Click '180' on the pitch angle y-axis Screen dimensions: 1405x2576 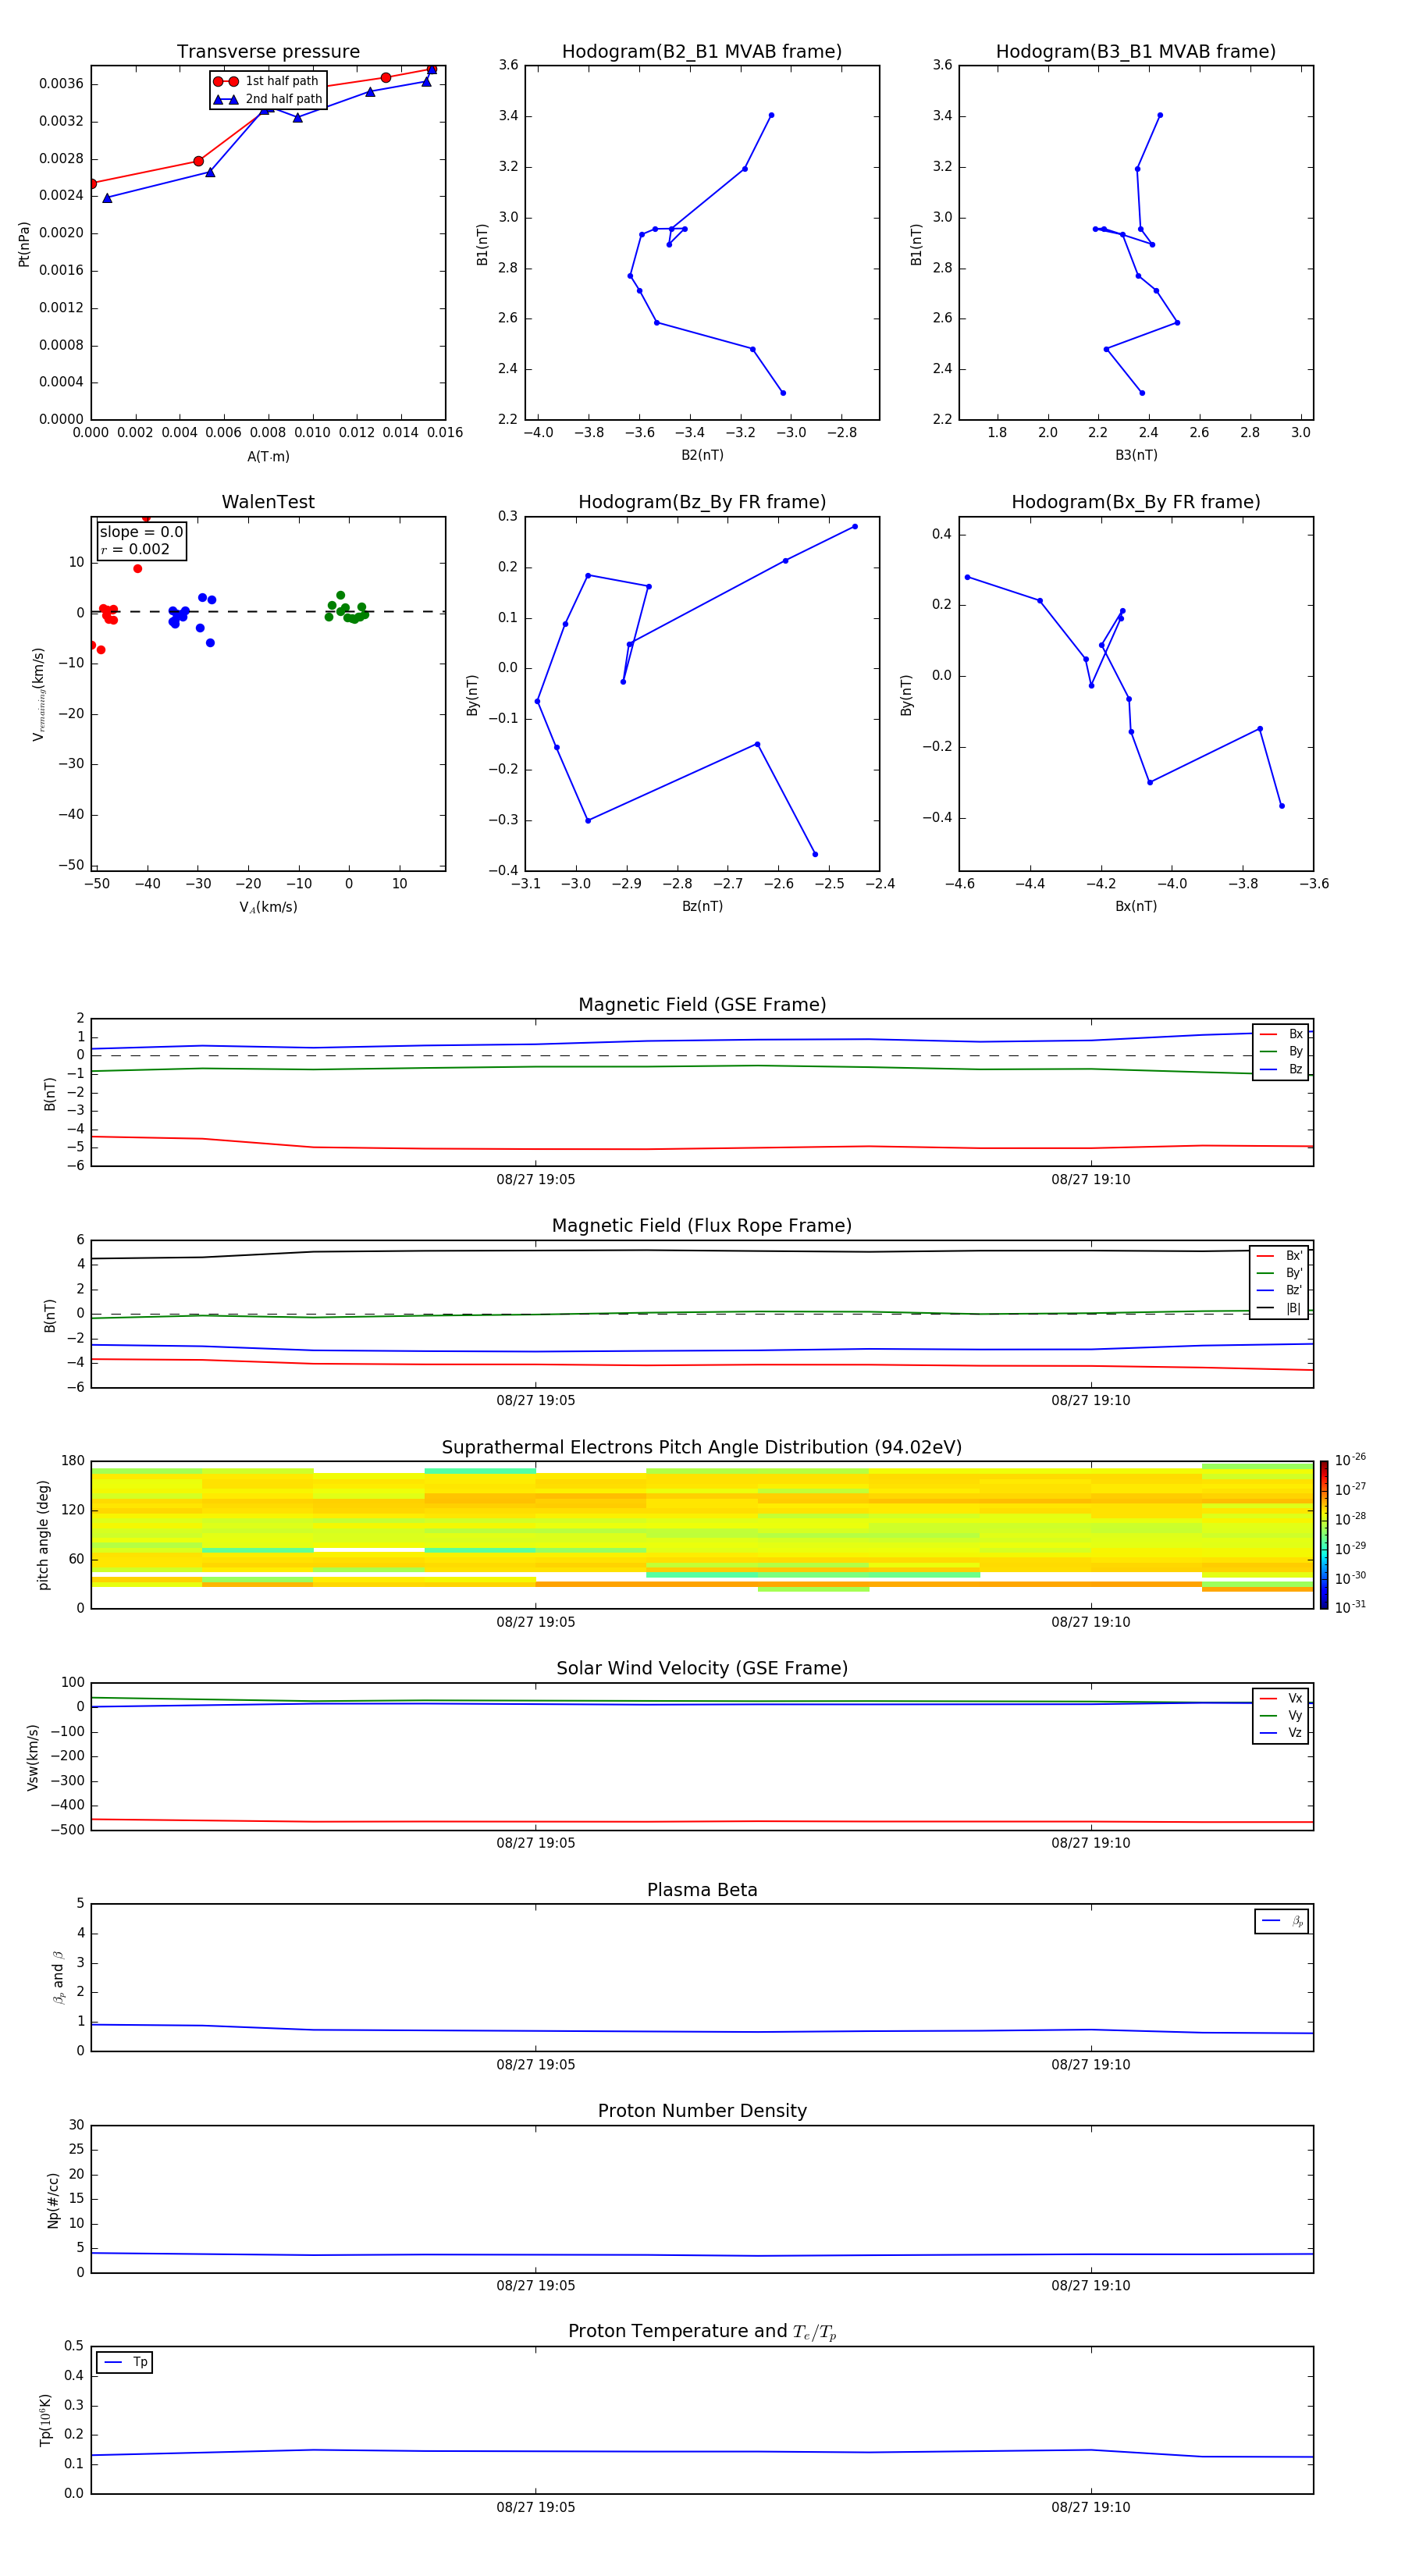tap(73, 1461)
